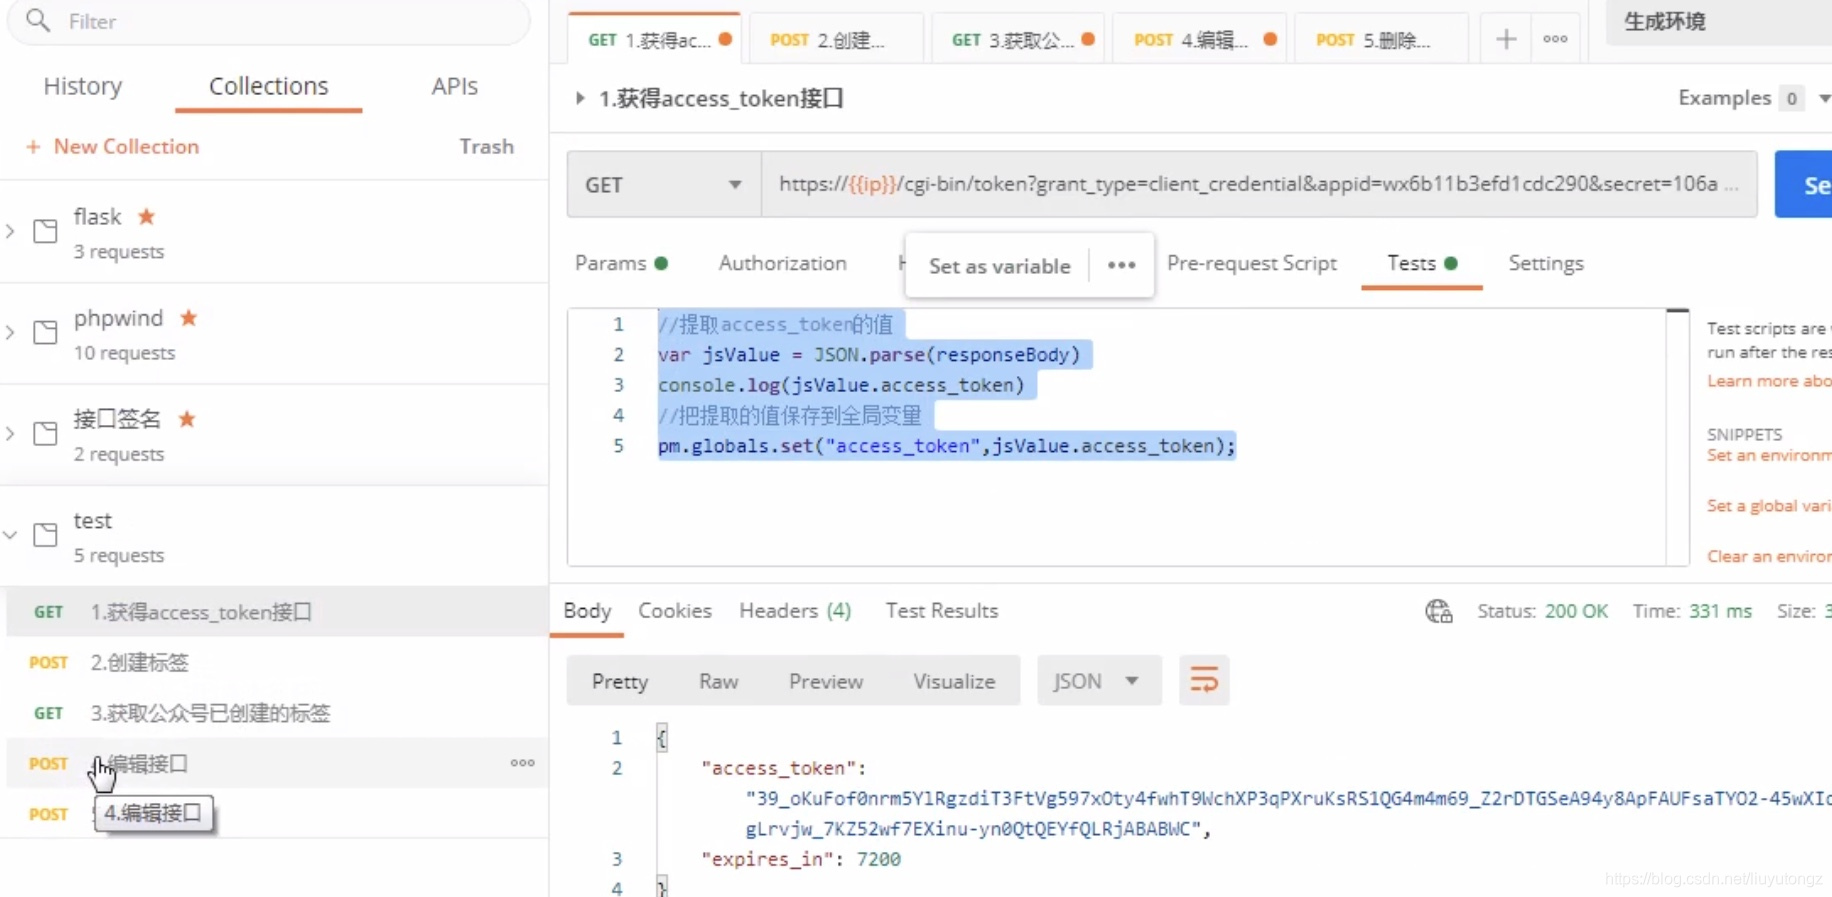The image size is (1832, 897).
Task: Switch to Raw response view
Action: pyautogui.click(x=718, y=681)
